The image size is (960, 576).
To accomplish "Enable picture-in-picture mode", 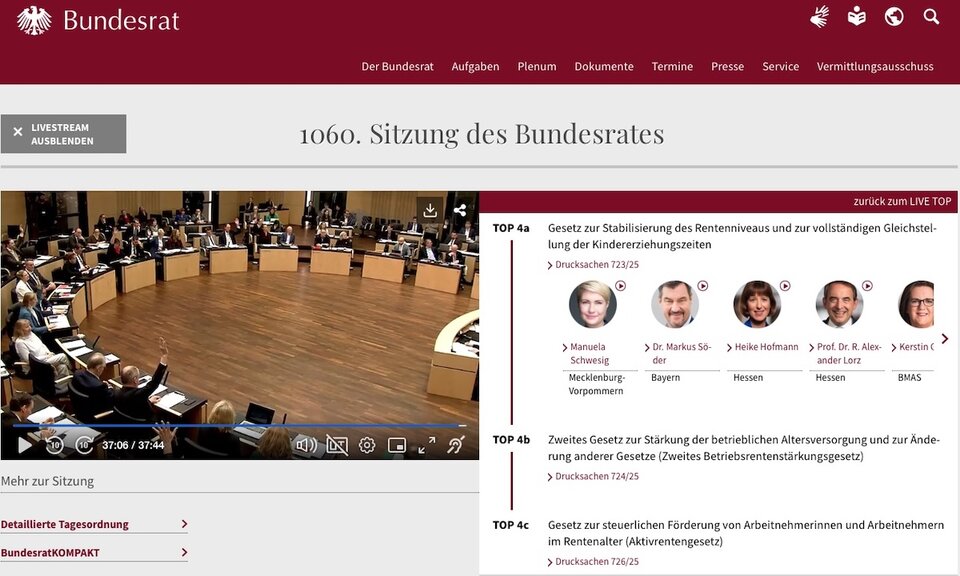I will pos(397,444).
